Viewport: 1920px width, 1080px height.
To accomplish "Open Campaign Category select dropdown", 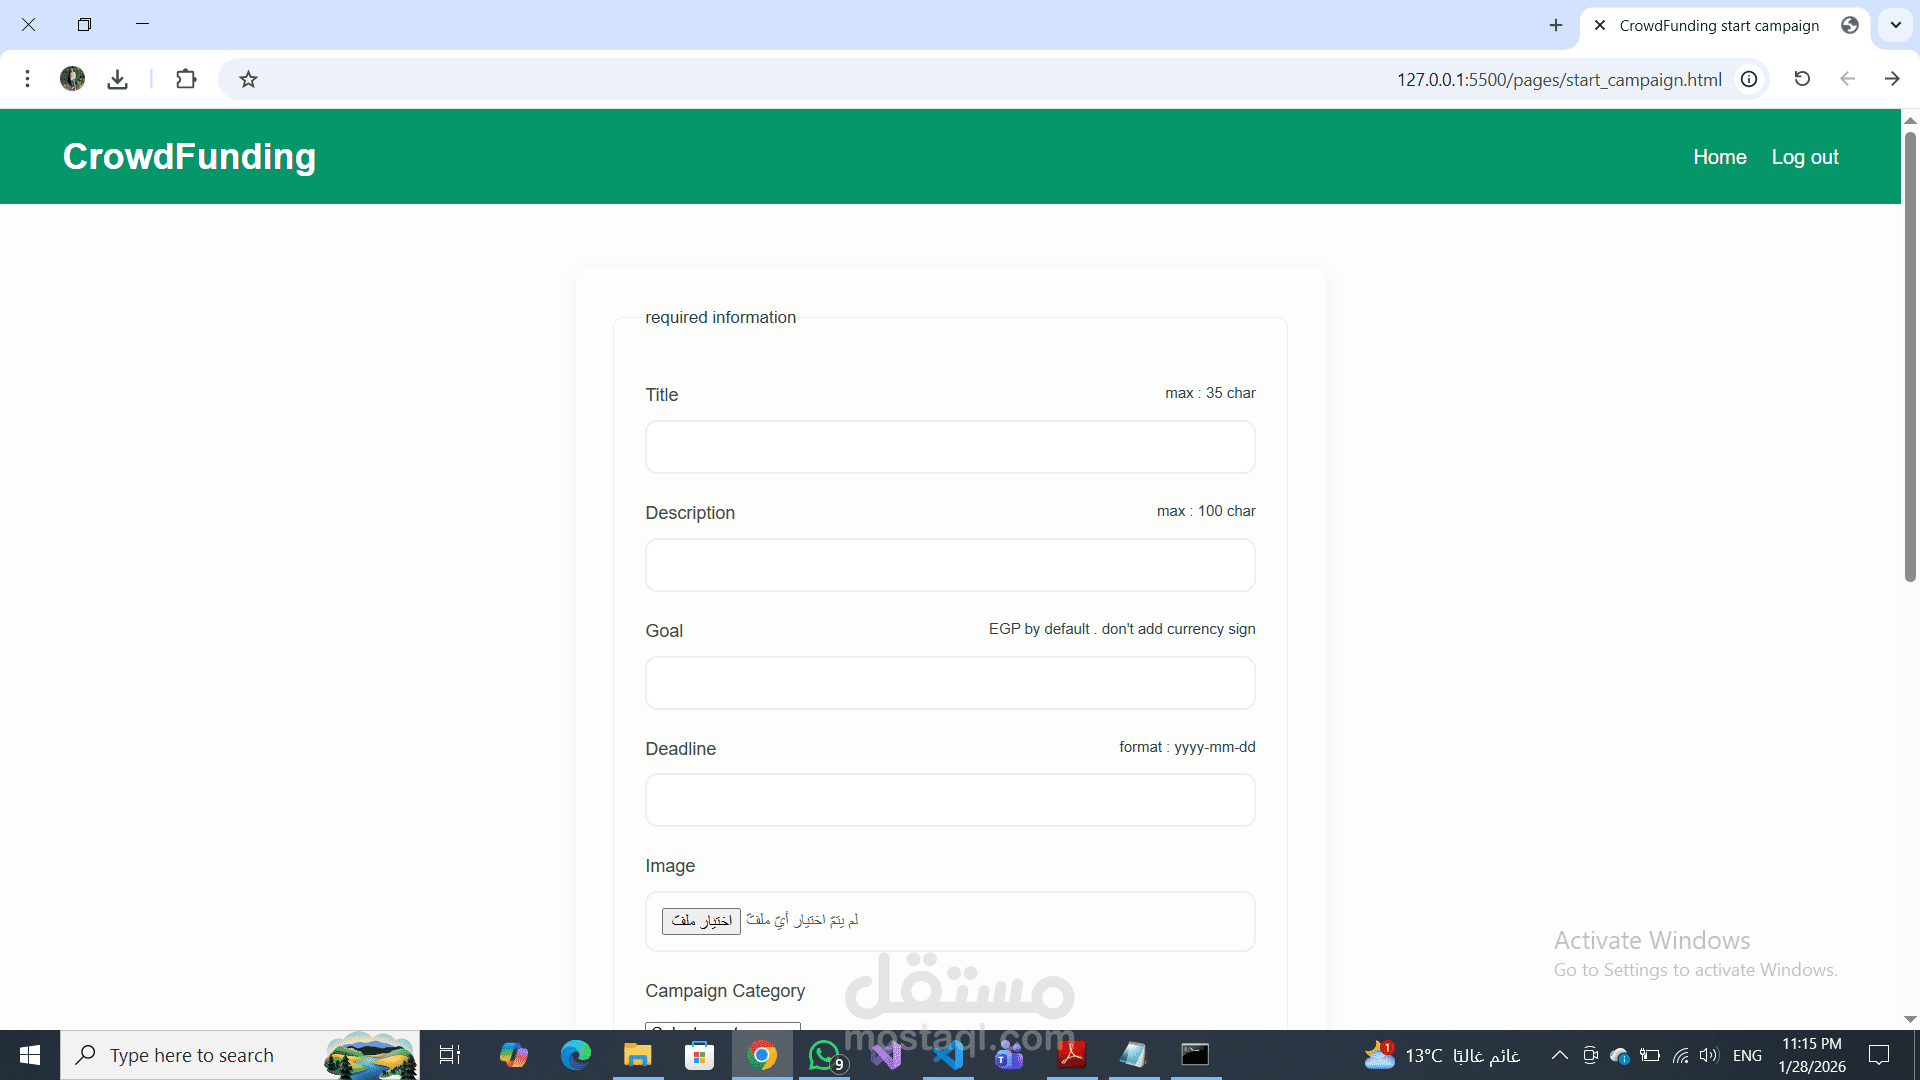I will 723,1026.
